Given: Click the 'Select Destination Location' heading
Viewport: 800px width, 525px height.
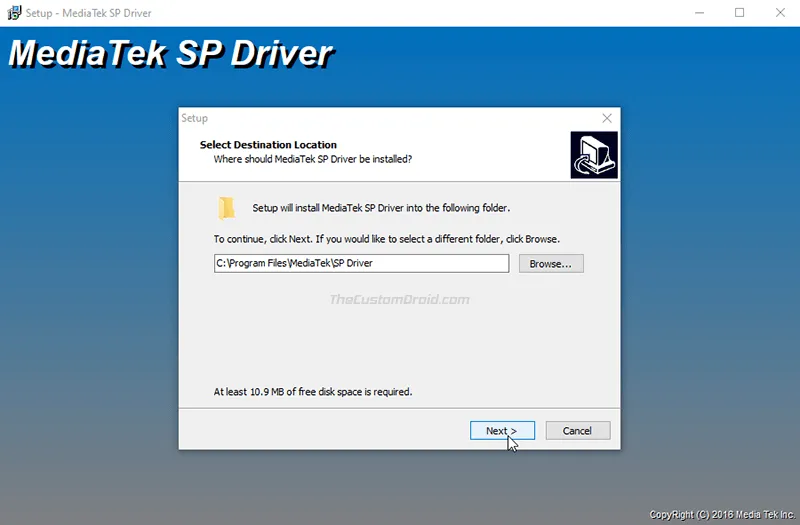Looking at the screenshot, I should (x=268, y=145).
